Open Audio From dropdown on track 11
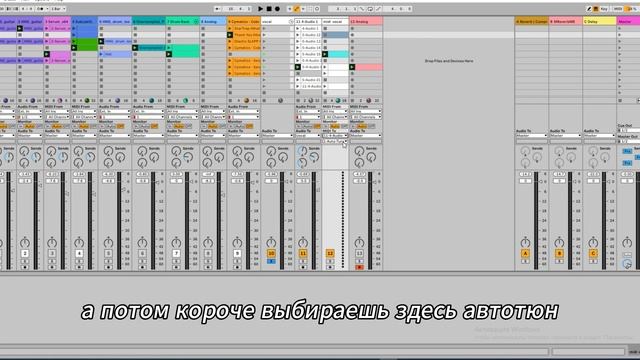 [308, 111]
